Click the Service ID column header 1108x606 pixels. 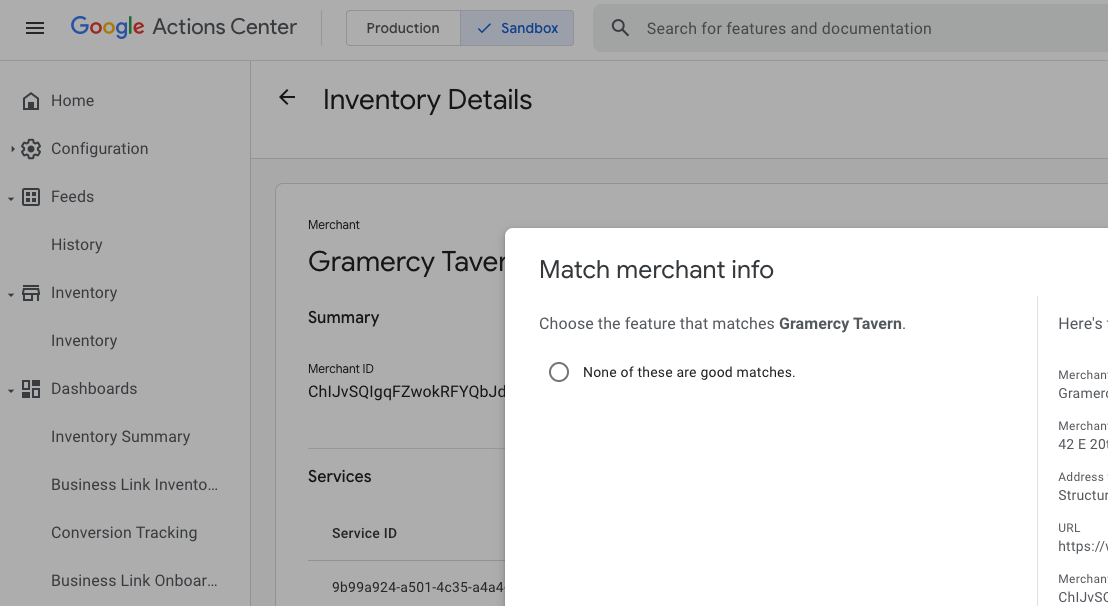click(365, 533)
